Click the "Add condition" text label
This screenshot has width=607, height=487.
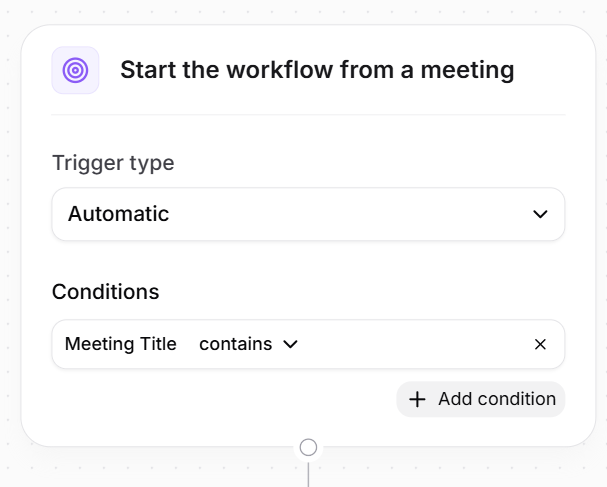(x=496, y=399)
